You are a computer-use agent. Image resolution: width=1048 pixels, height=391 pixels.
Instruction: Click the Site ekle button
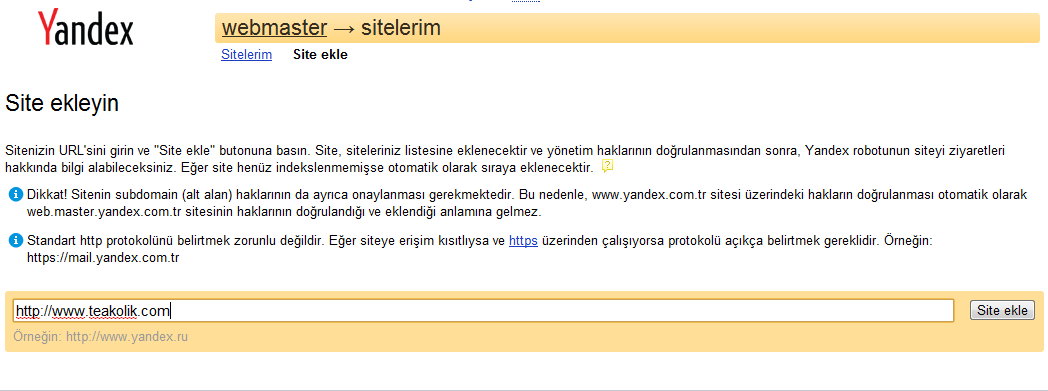tap(1002, 310)
